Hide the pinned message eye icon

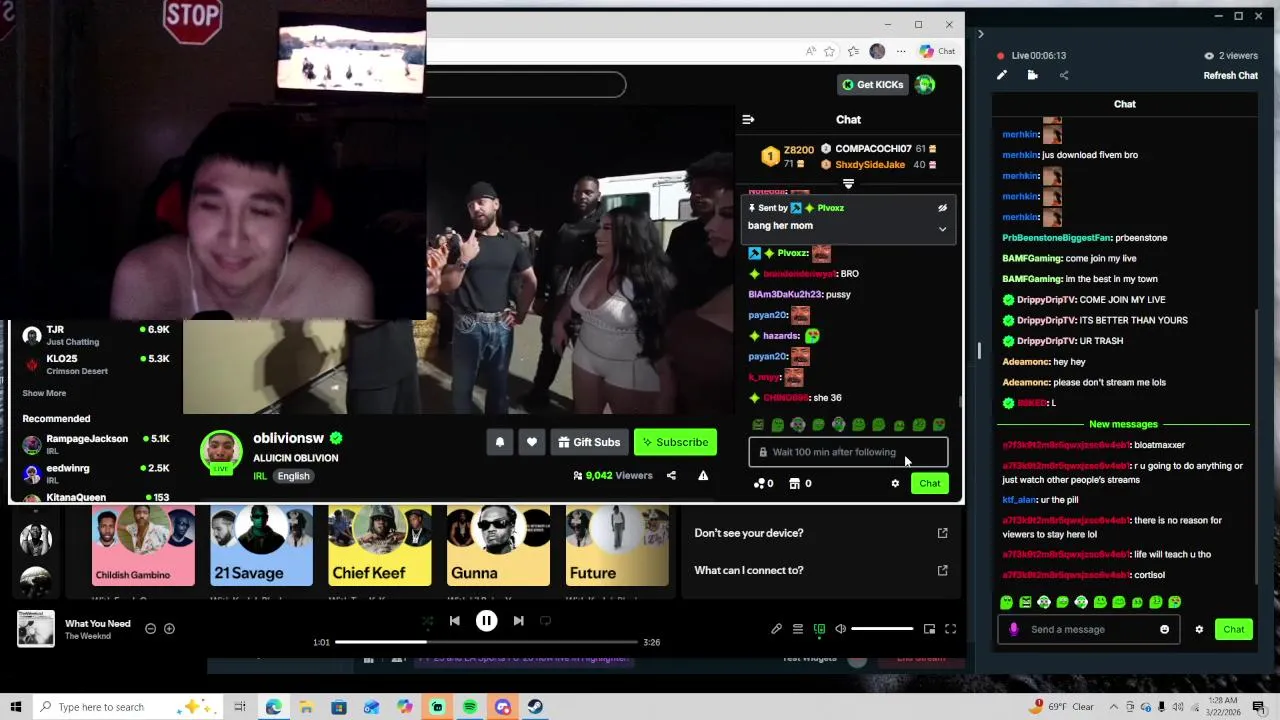point(942,208)
